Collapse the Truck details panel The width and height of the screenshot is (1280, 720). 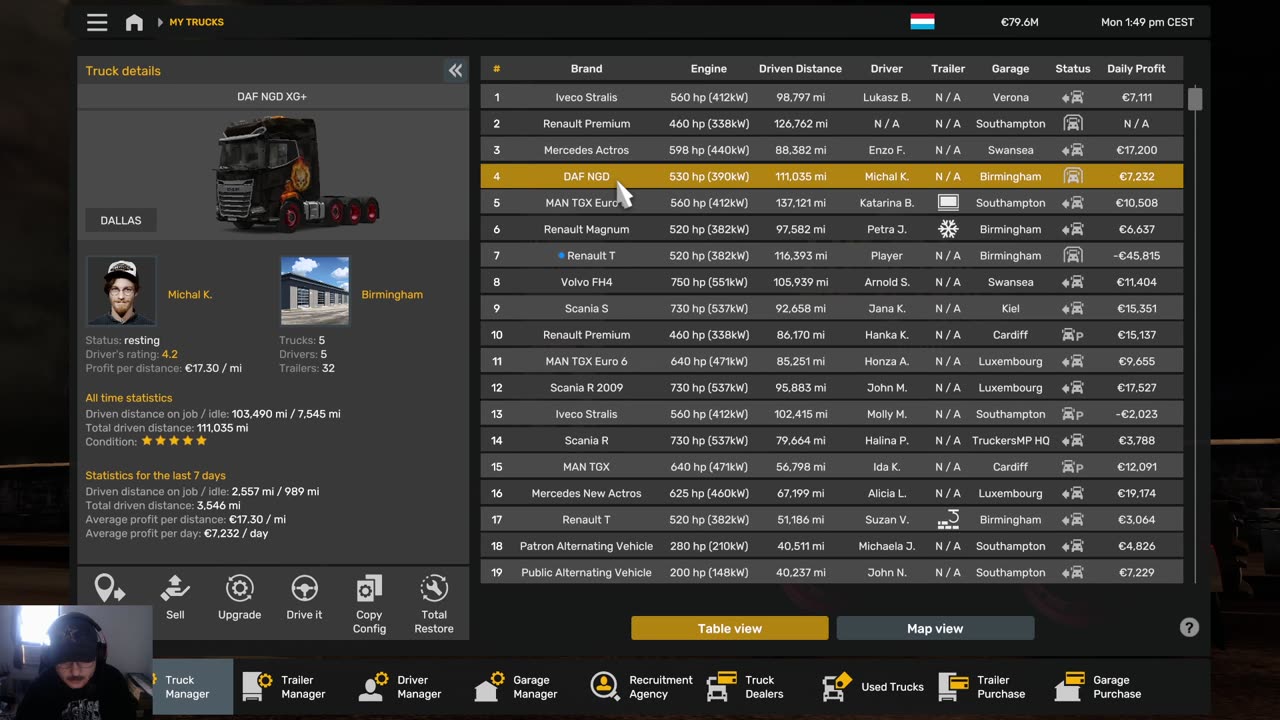pos(455,70)
